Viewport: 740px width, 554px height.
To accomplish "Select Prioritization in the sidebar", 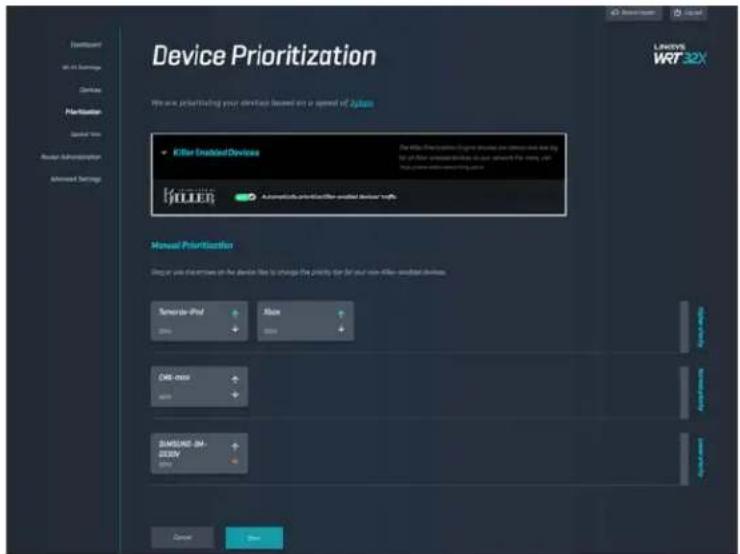I will pos(84,112).
